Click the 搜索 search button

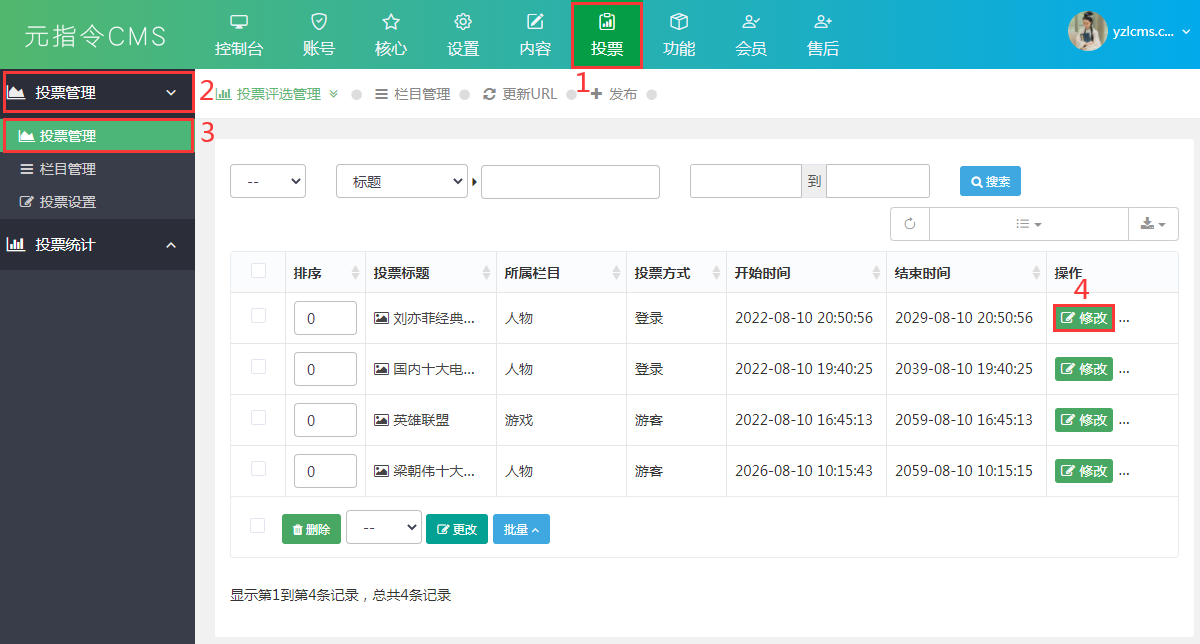990,181
